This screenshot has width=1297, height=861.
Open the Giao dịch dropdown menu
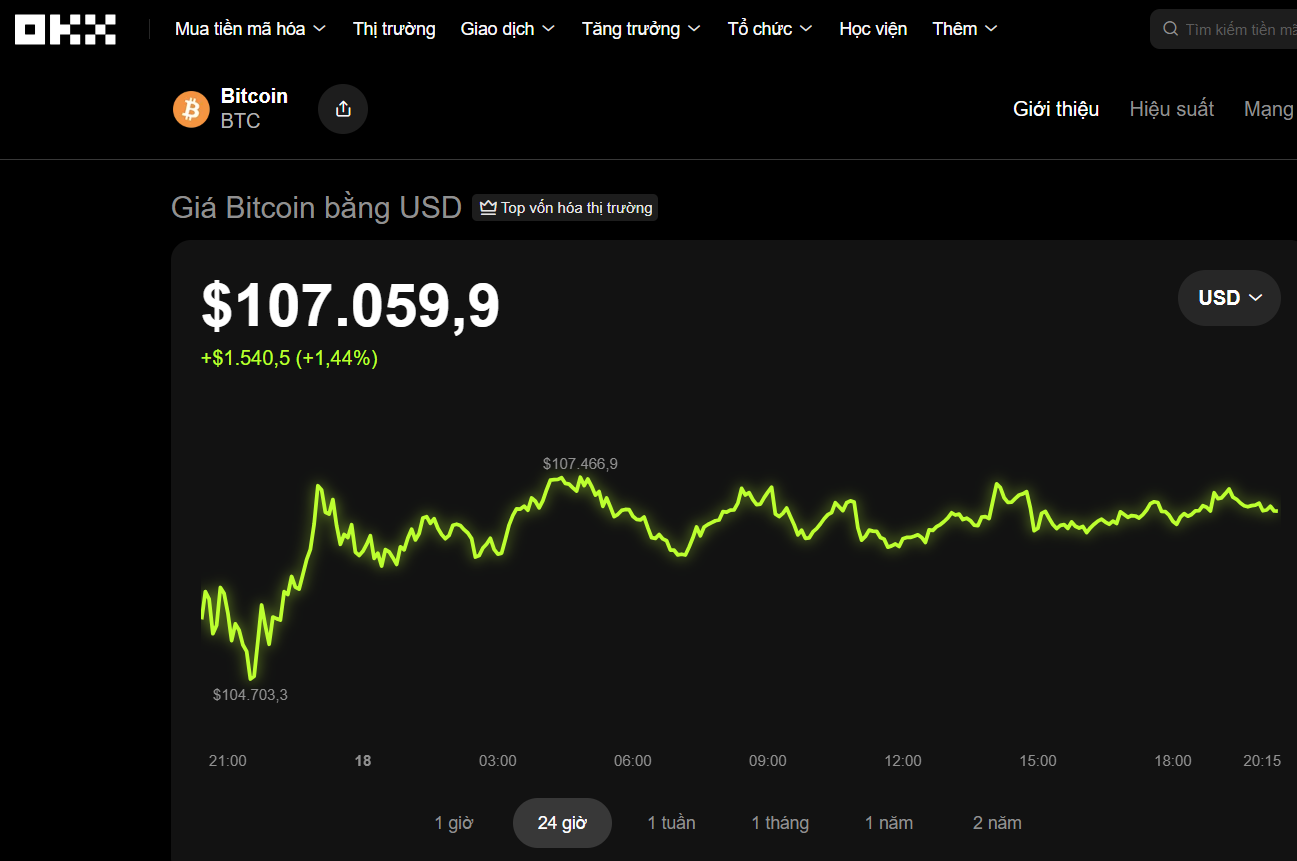[507, 29]
